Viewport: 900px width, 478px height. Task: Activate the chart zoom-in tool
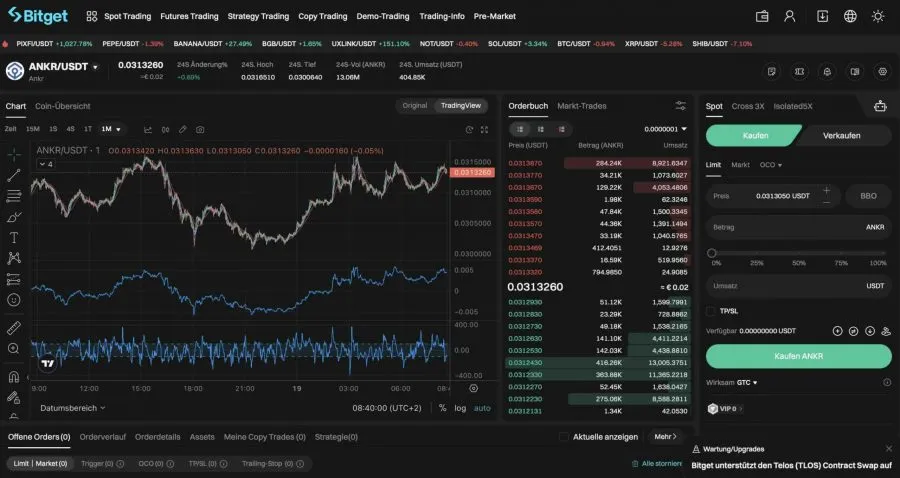(14, 348)
